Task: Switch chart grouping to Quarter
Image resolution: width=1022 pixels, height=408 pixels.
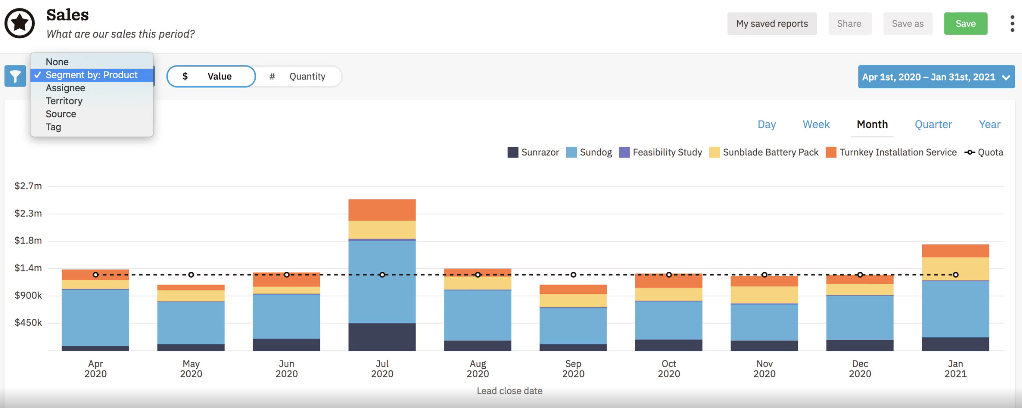Action: click(x=933, y=125)
